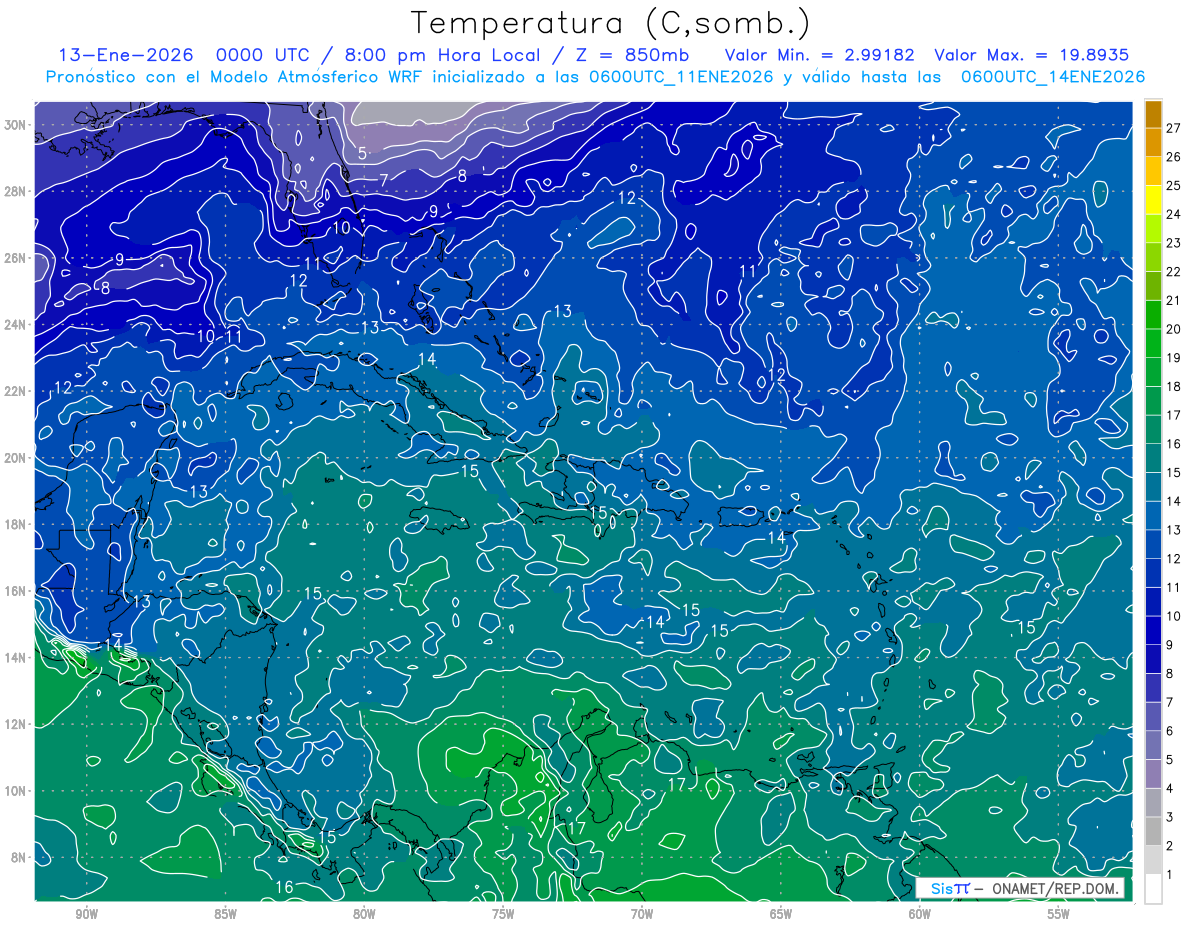Click the "21" label on the color scale

coord(1174,300)
